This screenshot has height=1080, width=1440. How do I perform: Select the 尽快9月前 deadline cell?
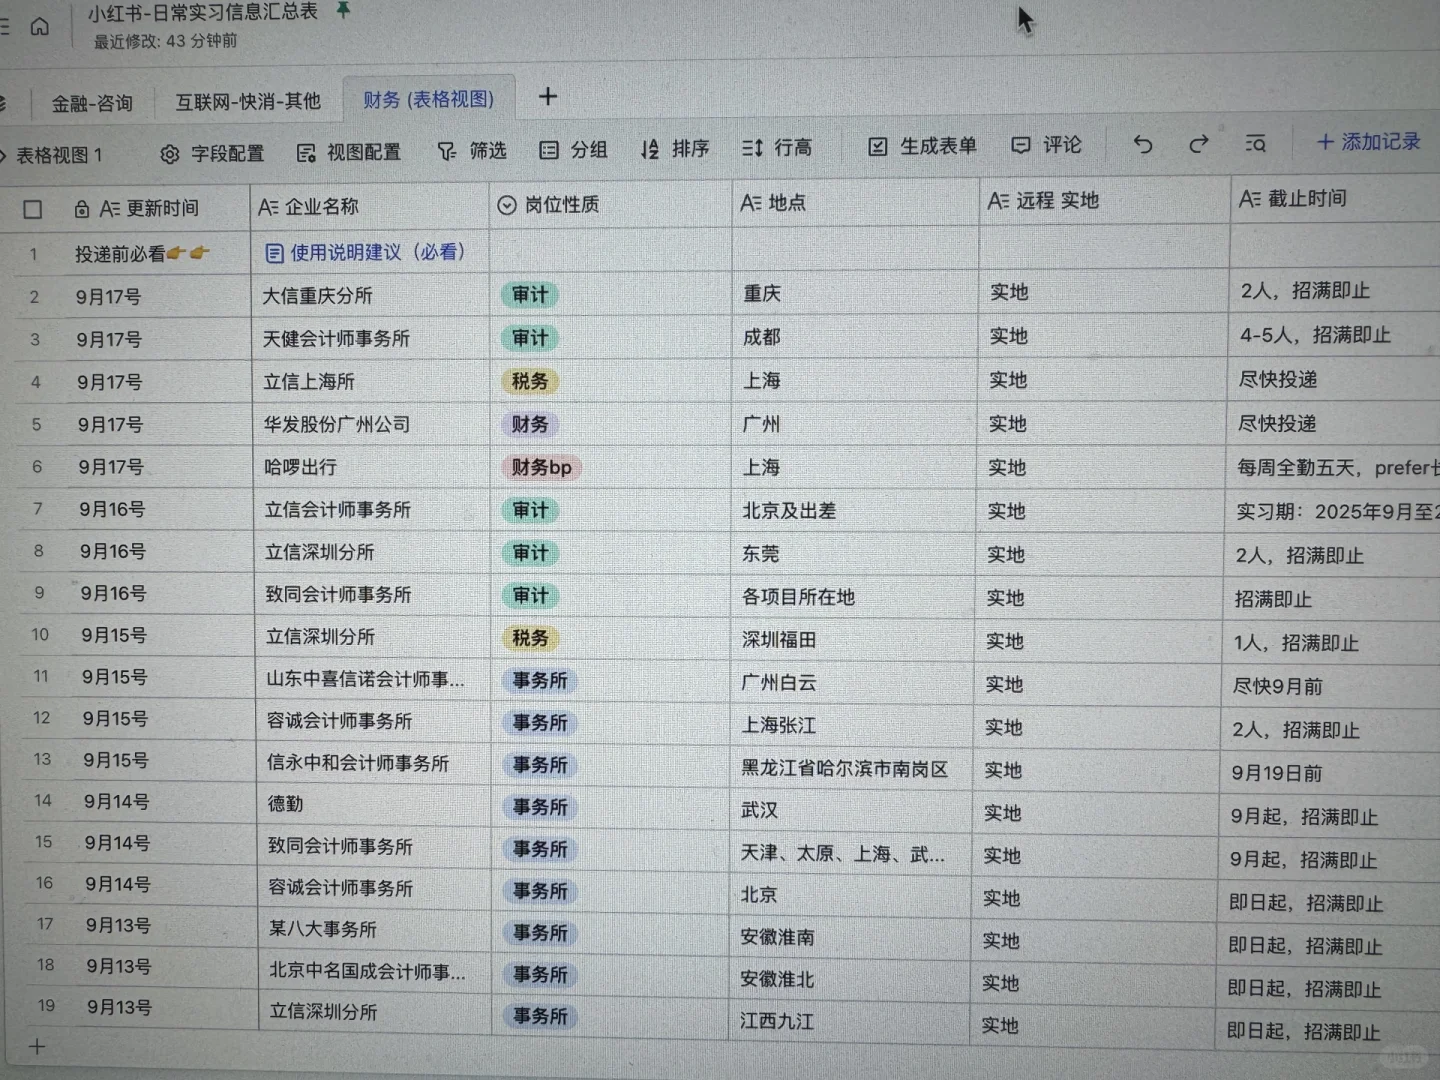pos(1332,686)
